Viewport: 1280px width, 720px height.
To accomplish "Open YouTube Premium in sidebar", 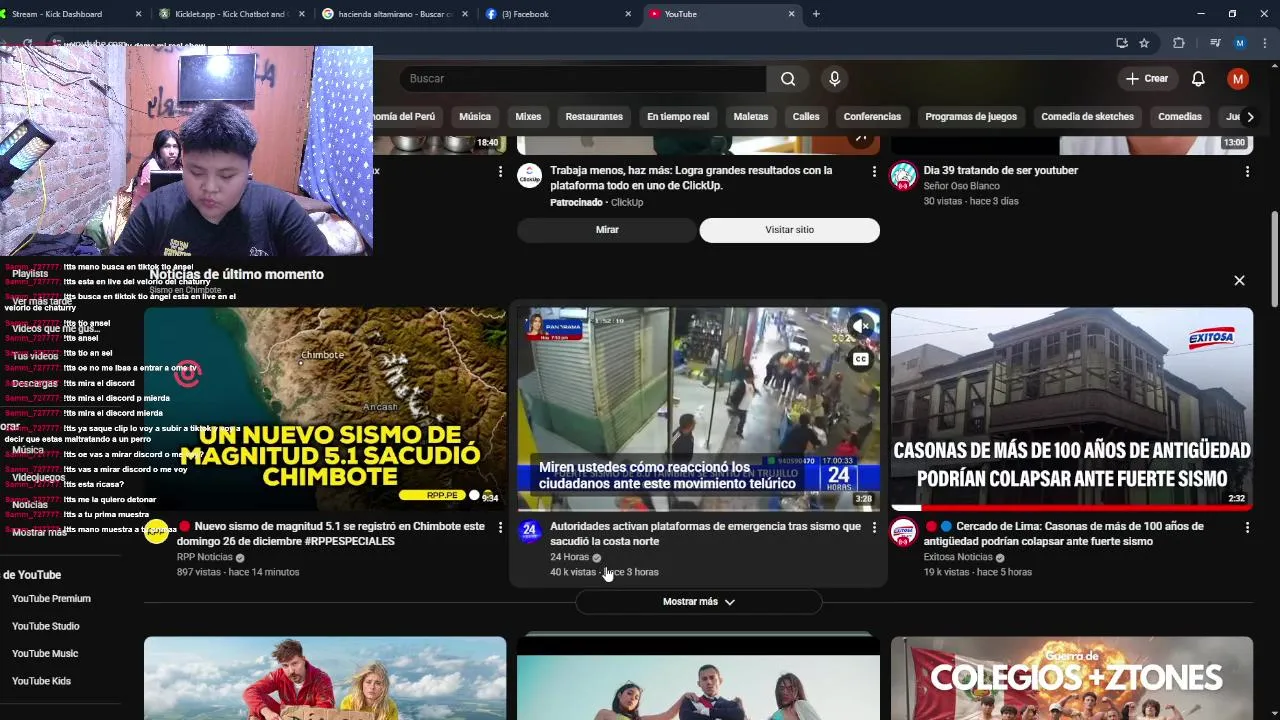I will [51, 599].
